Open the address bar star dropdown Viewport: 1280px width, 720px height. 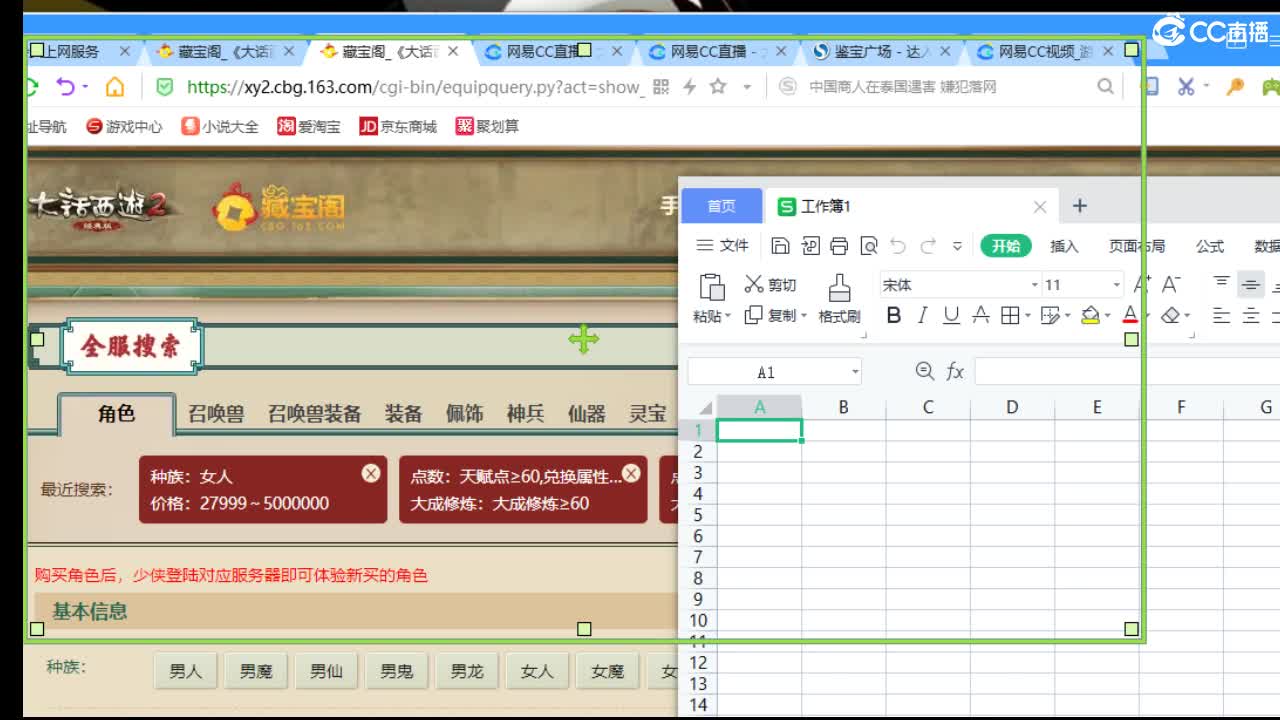(x=746, y=87)
